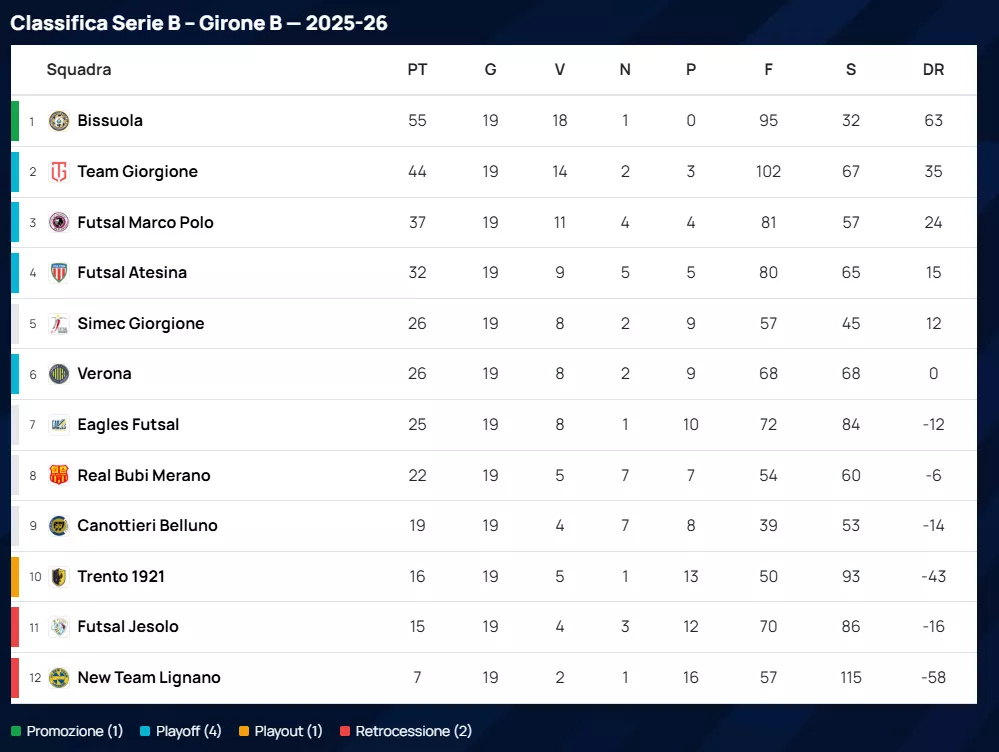Click the green Promozione legend swatch
Image resolution: width=999 pixels, height=752 pixels.
16,731
